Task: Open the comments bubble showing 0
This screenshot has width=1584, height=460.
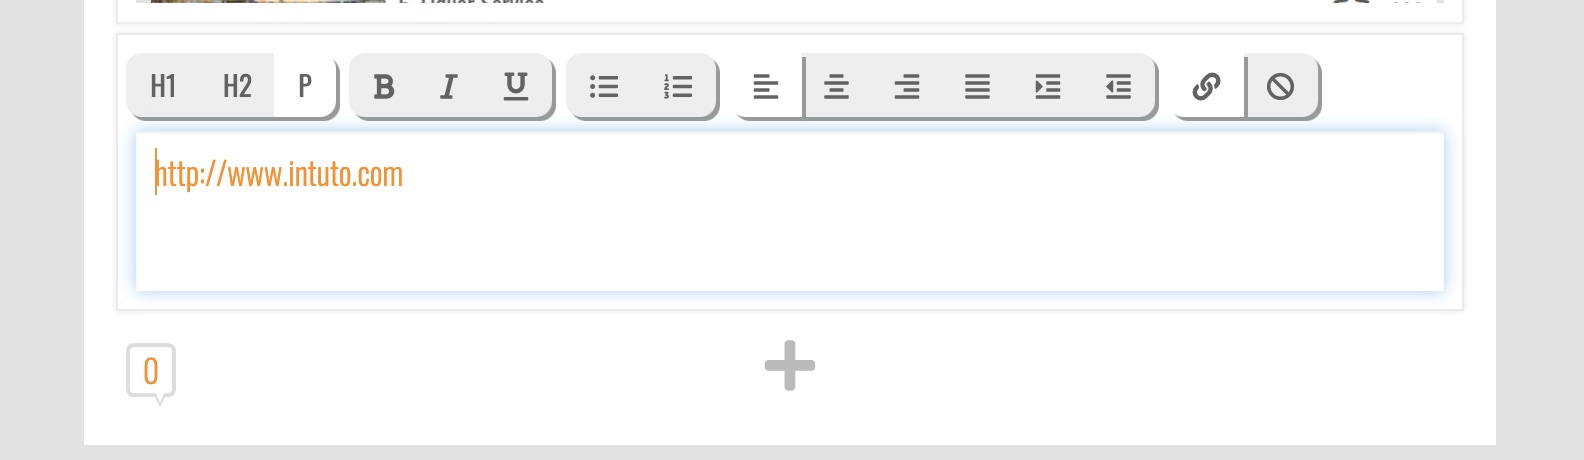Action: coord(151,372)
